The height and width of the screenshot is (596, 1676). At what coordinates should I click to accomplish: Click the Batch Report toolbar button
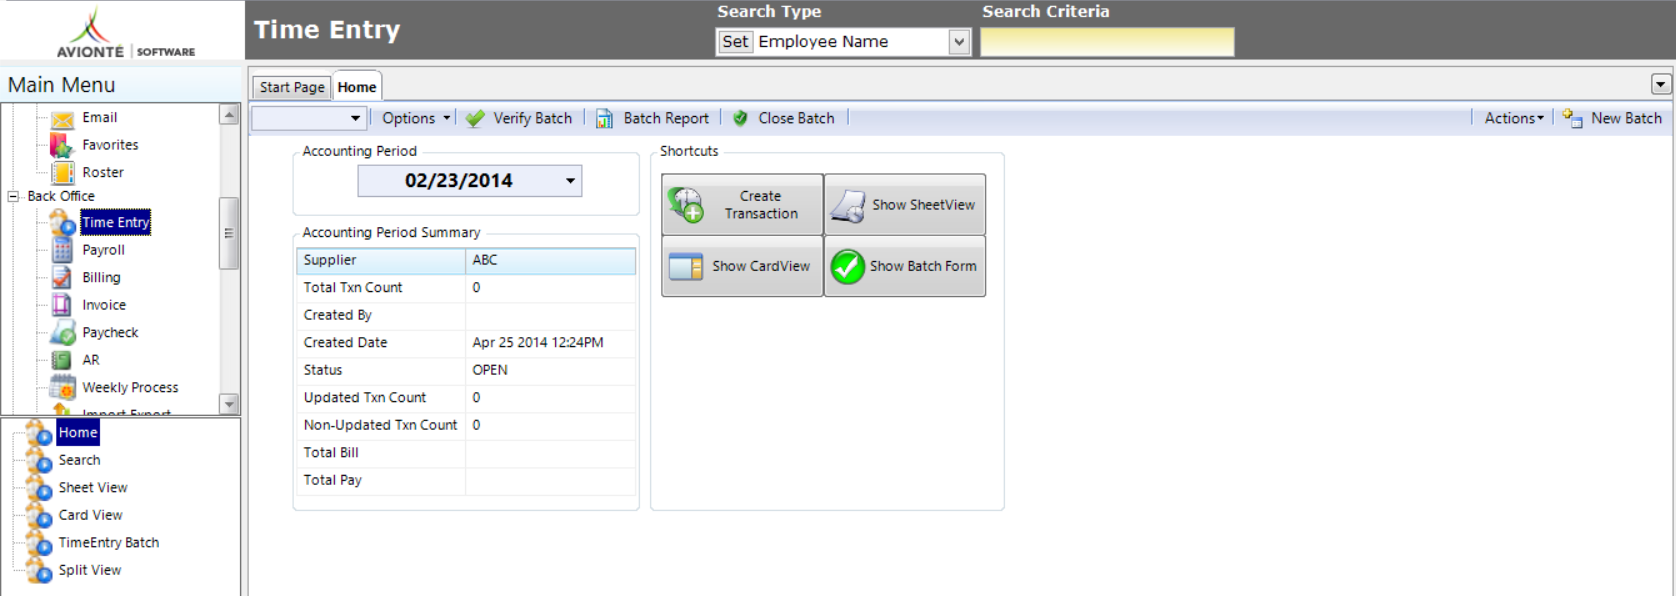tap(652, 118)
